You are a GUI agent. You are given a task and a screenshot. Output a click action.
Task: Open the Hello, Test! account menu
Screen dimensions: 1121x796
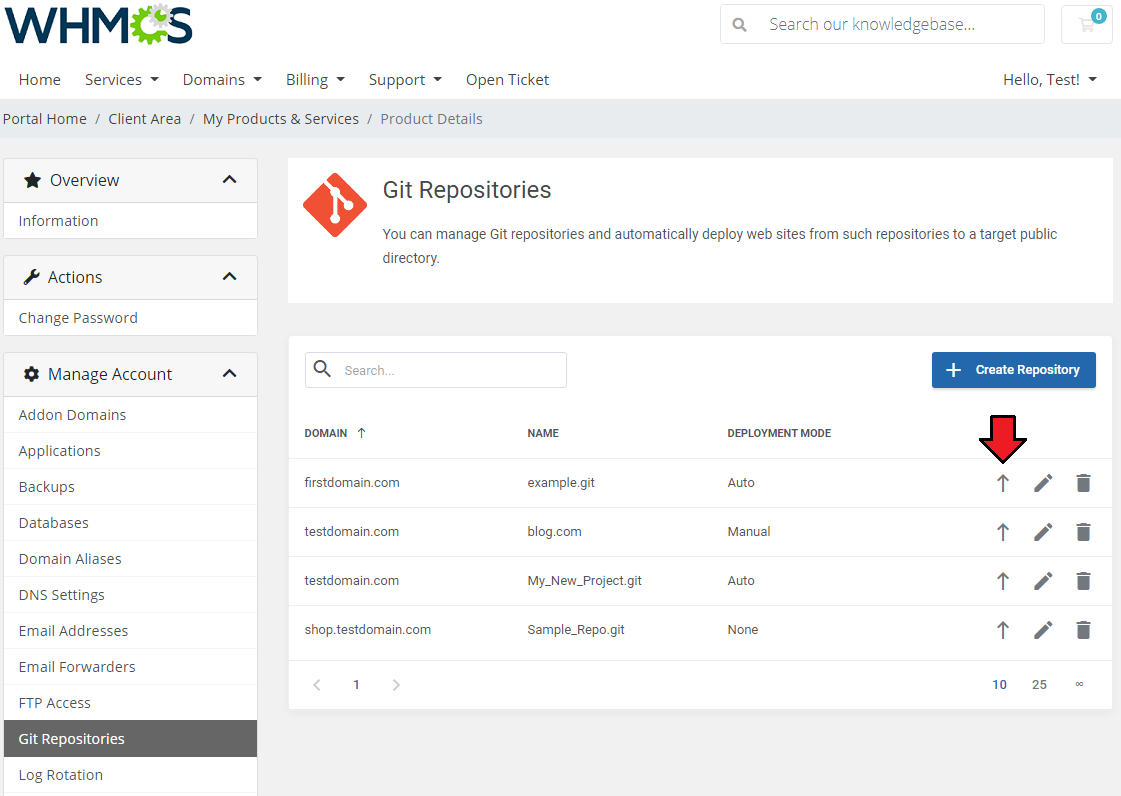tap(1050, 80)
